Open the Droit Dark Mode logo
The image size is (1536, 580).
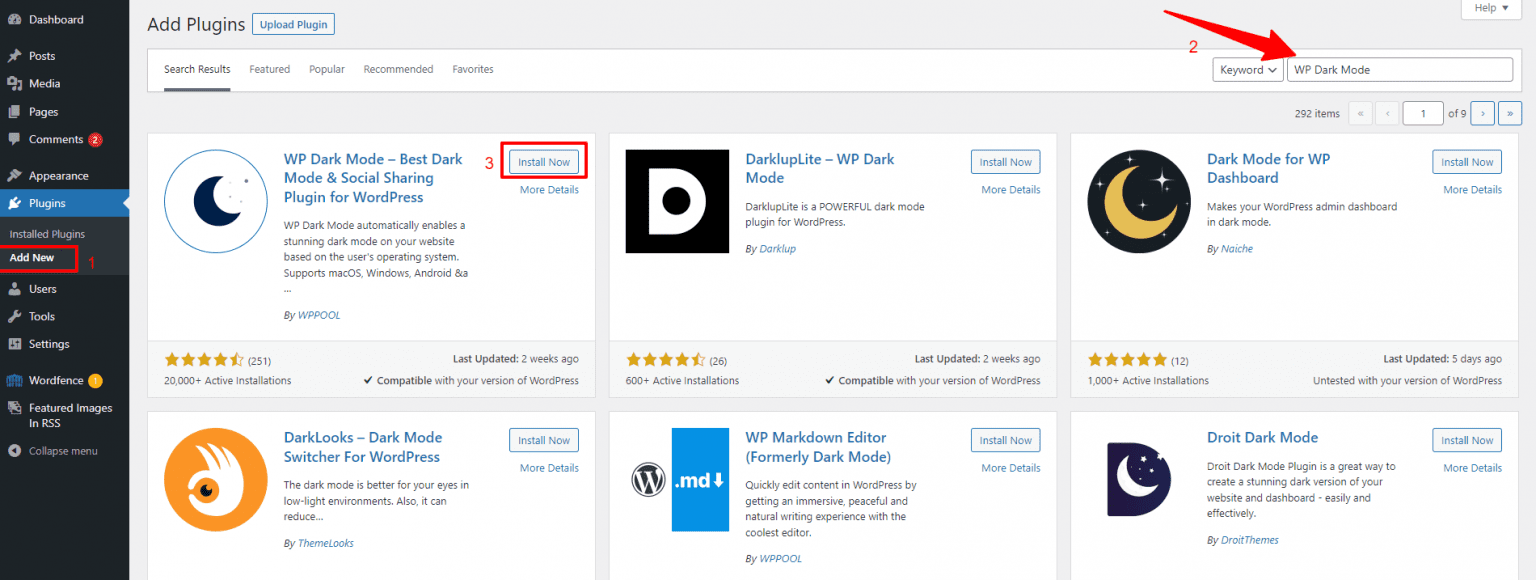[1139, 480]
